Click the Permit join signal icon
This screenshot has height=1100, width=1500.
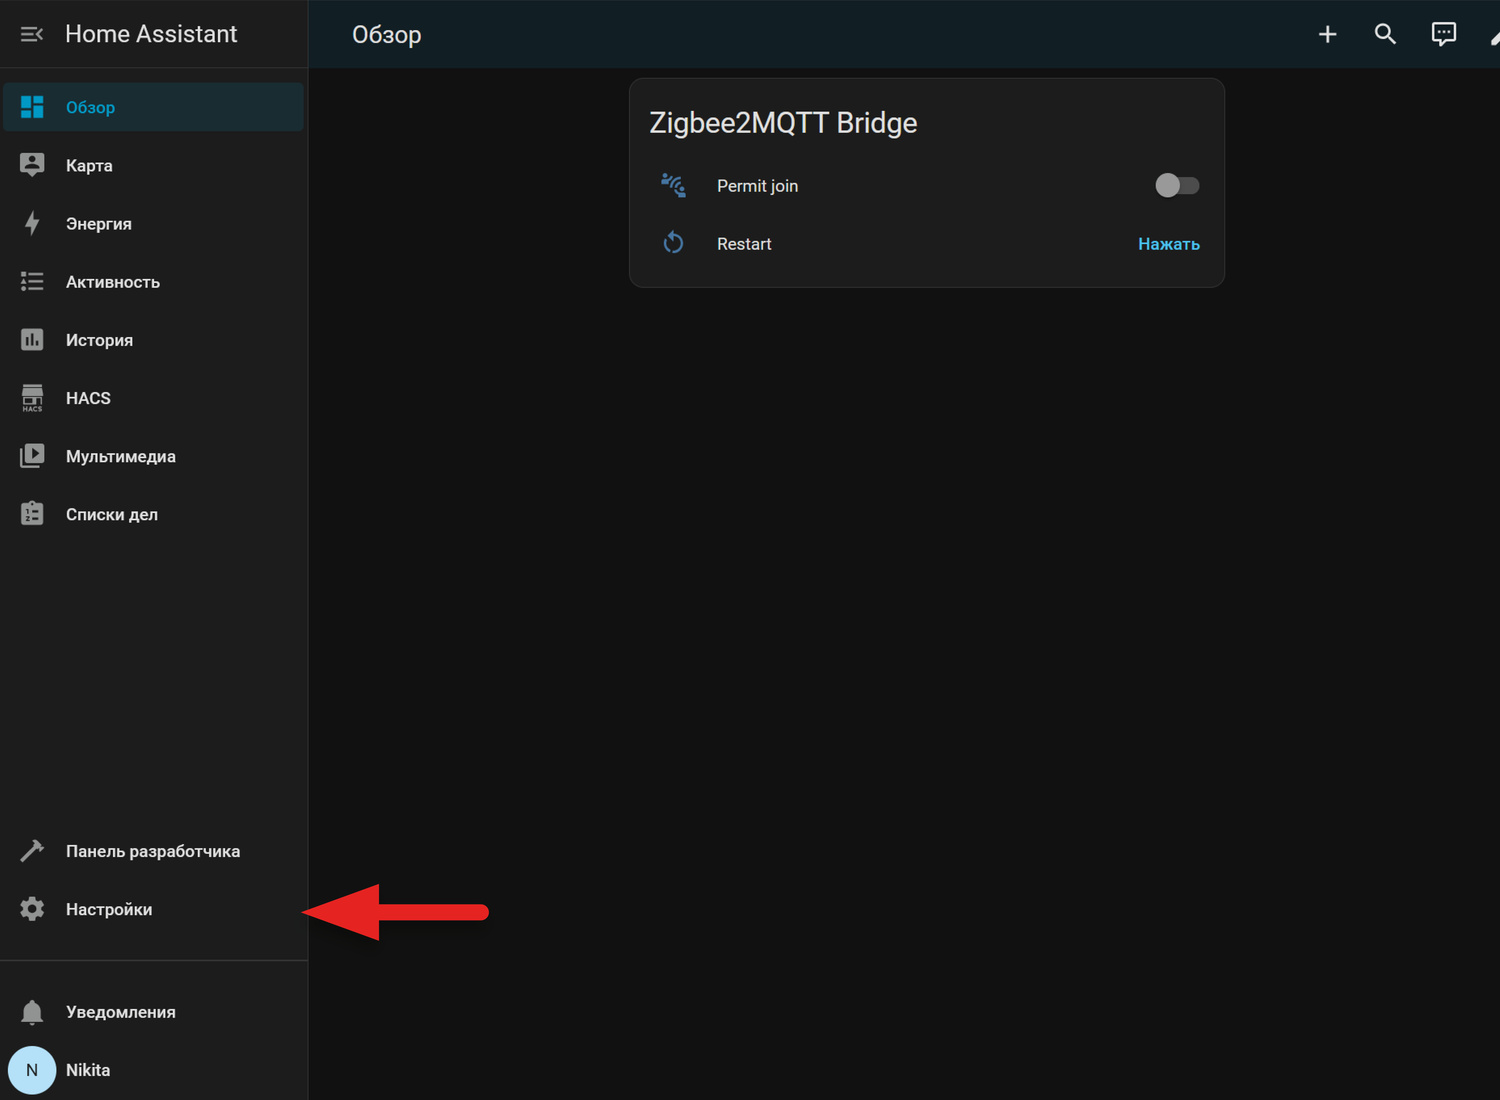(x=673, y=185)
